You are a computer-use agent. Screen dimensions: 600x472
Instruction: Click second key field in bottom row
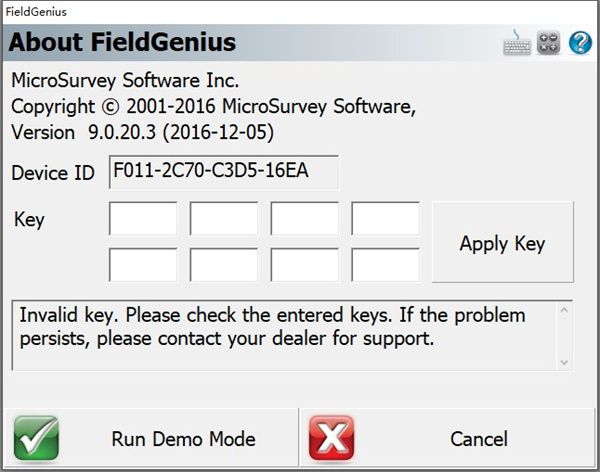coord(223,264)
